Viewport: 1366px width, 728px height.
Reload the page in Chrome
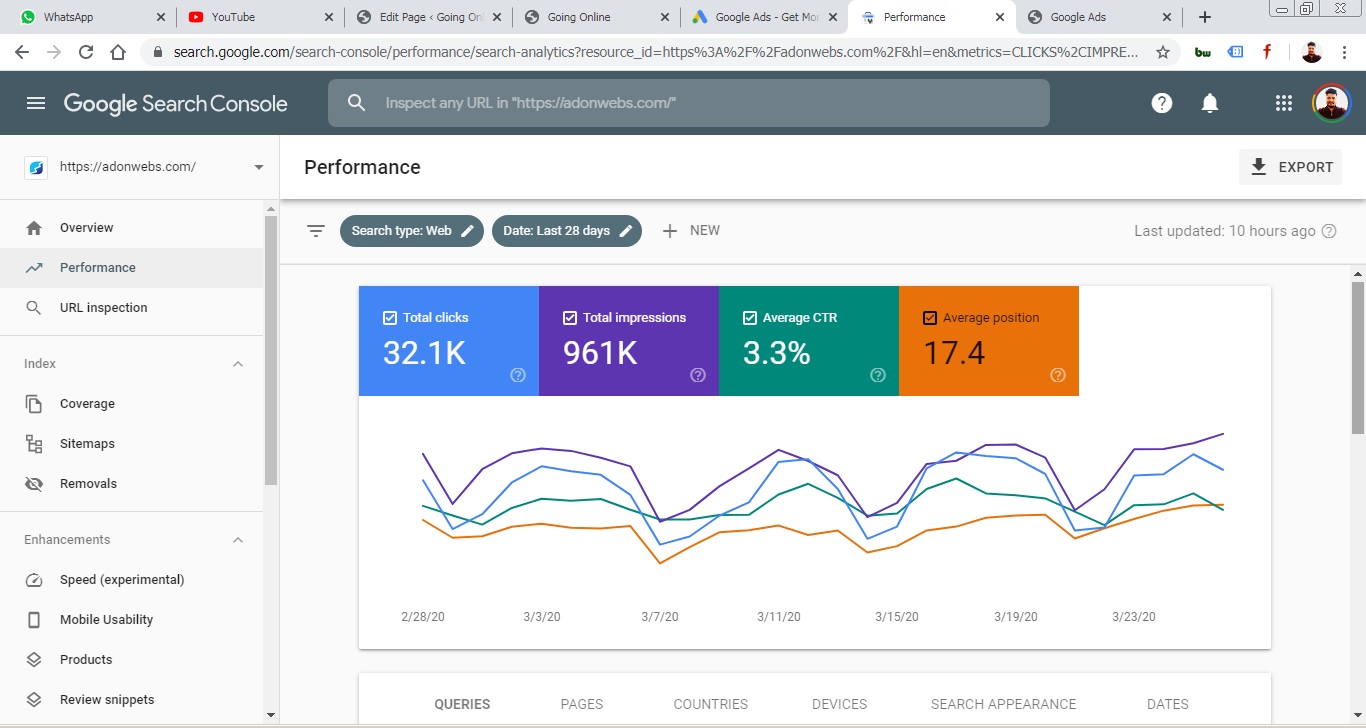pos(86,53)
